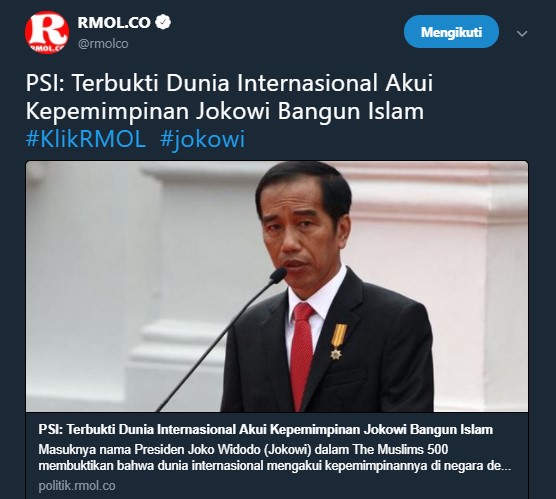Click tweet text 'Kepemimpinan Jokowi Bangun Islam'
Image resolution: width=556 pixels, height=499 pixels.
[225, 111]
